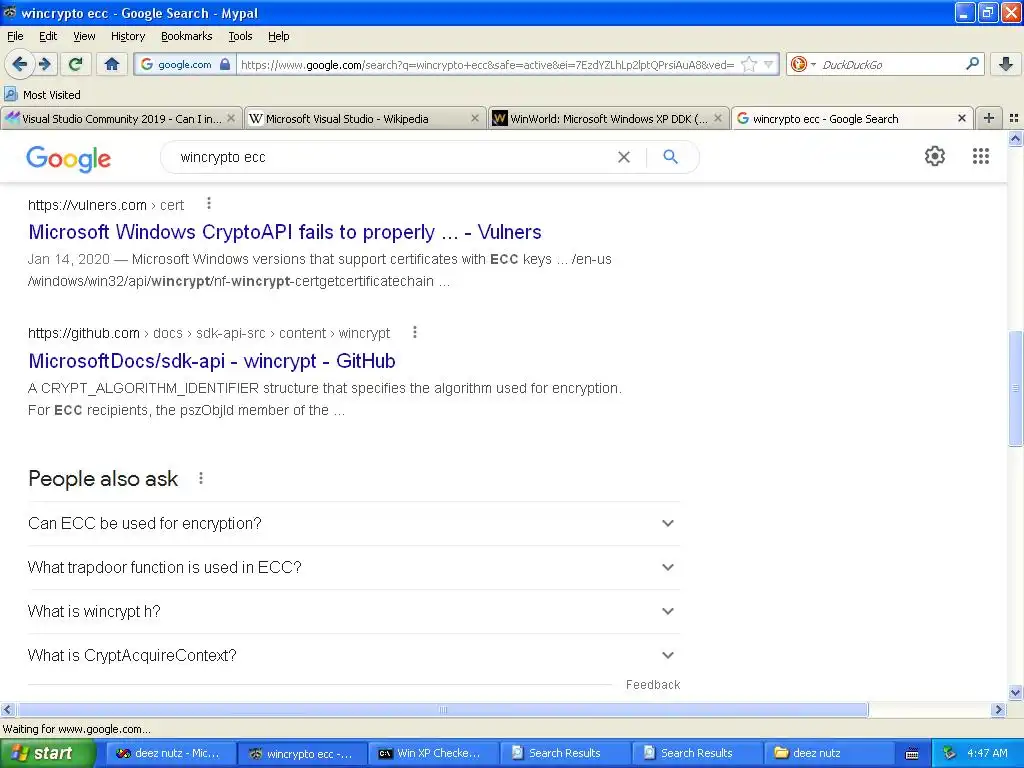Screen dimensions: 1024x768
Task: Click the vertical scrollbar up arrow
Action: point(1015,138)
